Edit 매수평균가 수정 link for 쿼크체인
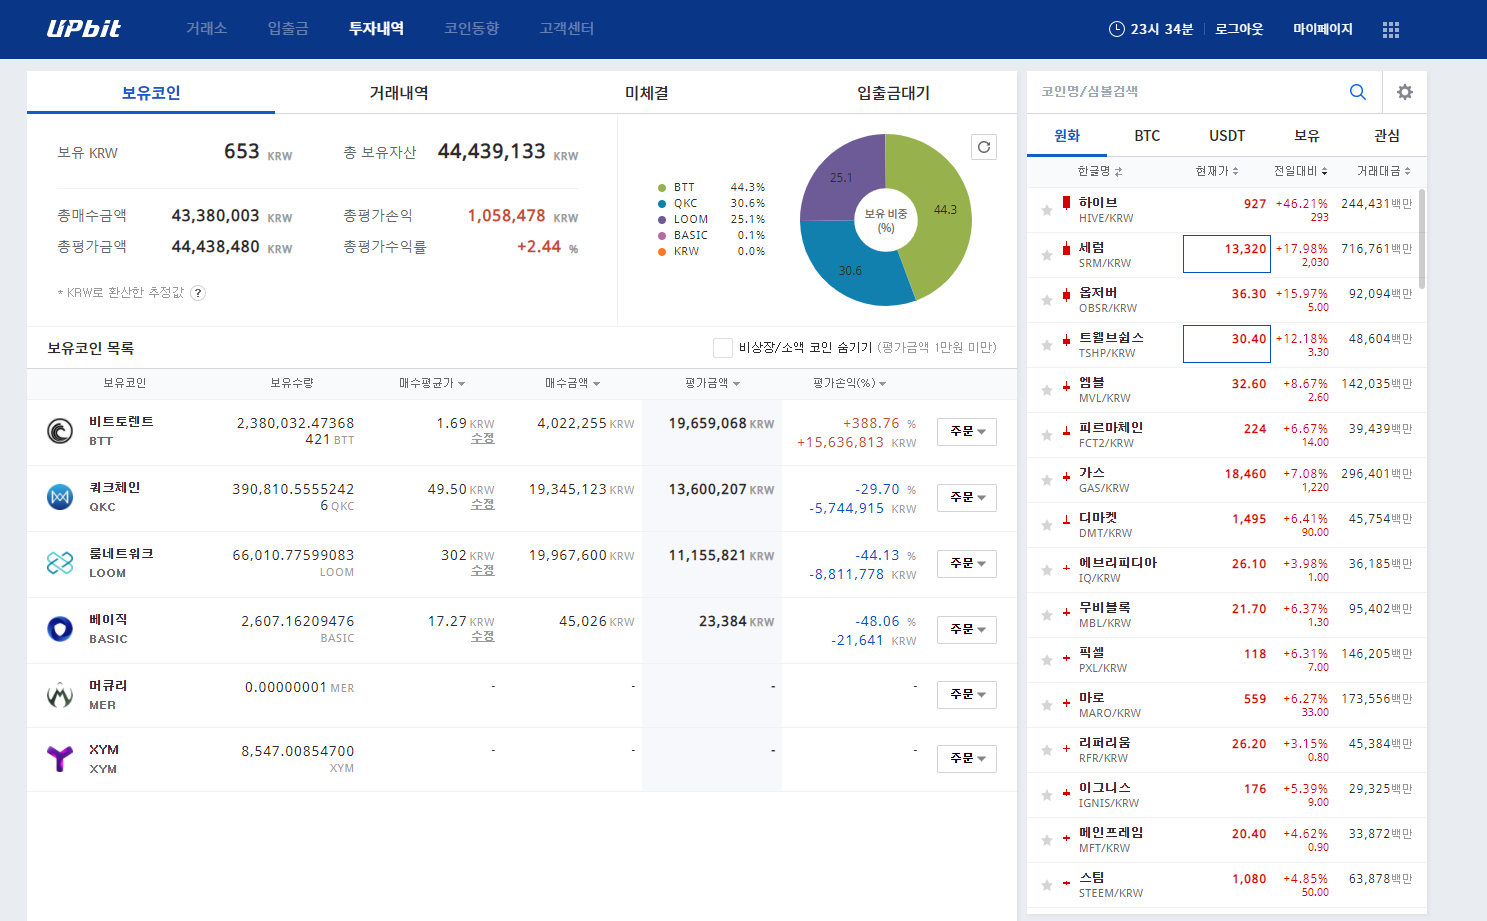The image size is (1487, 921). [x=483, y=505]
